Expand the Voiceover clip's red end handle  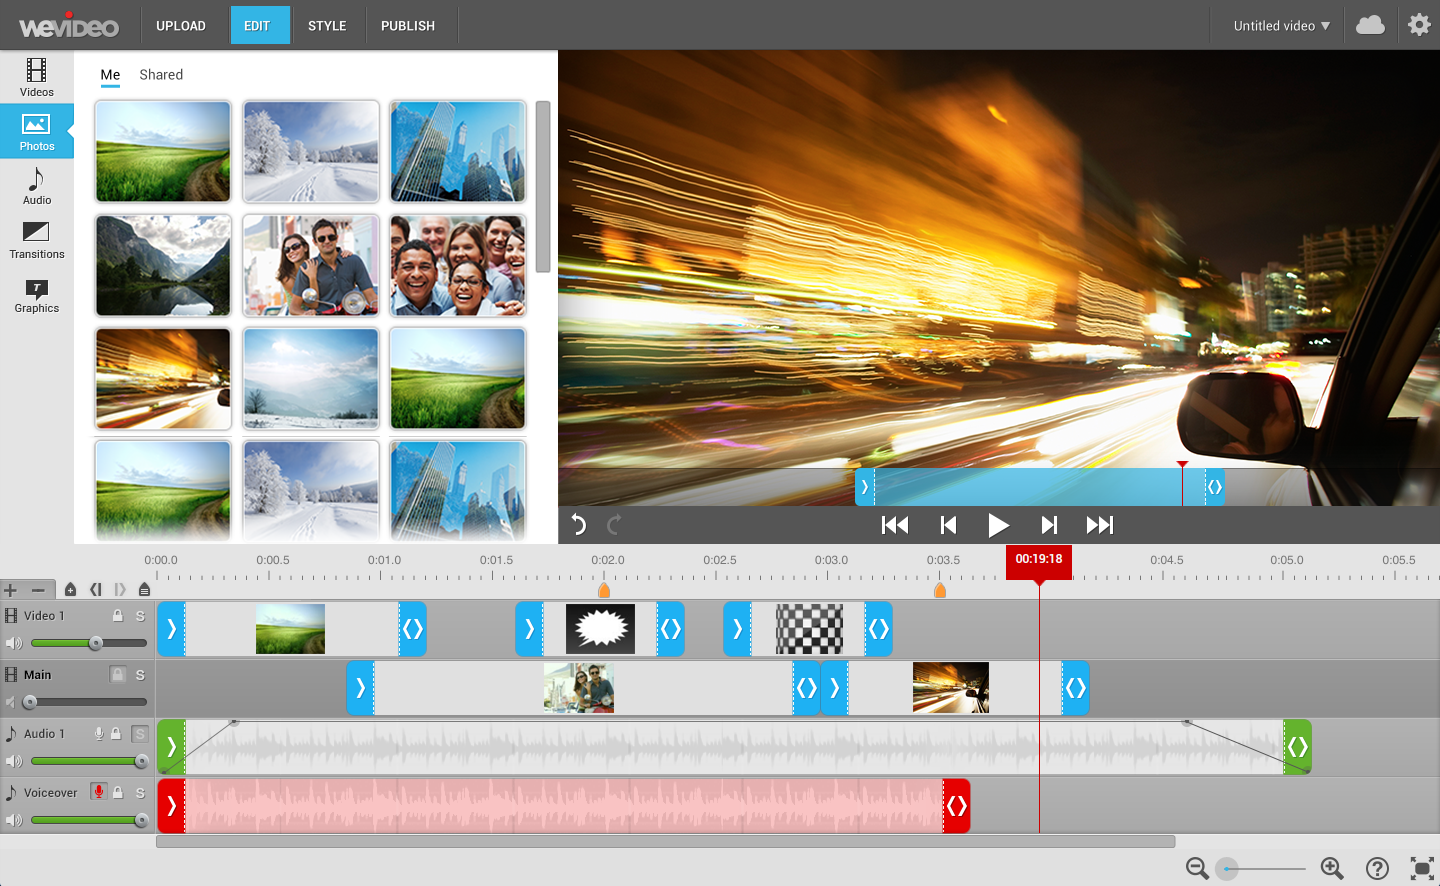pos(957,806)
